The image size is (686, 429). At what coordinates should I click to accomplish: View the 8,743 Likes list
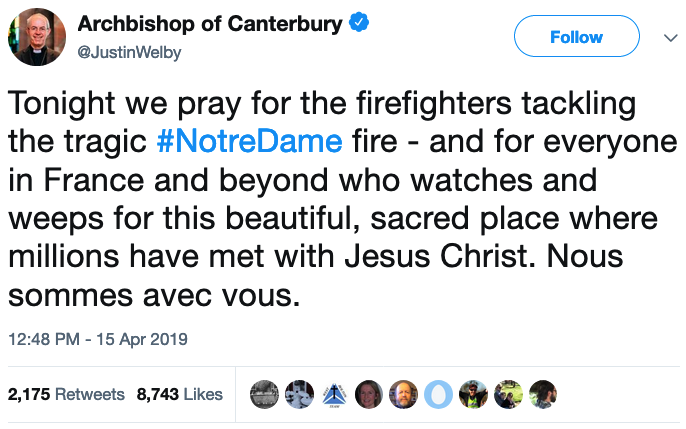(x=180, y=394)
